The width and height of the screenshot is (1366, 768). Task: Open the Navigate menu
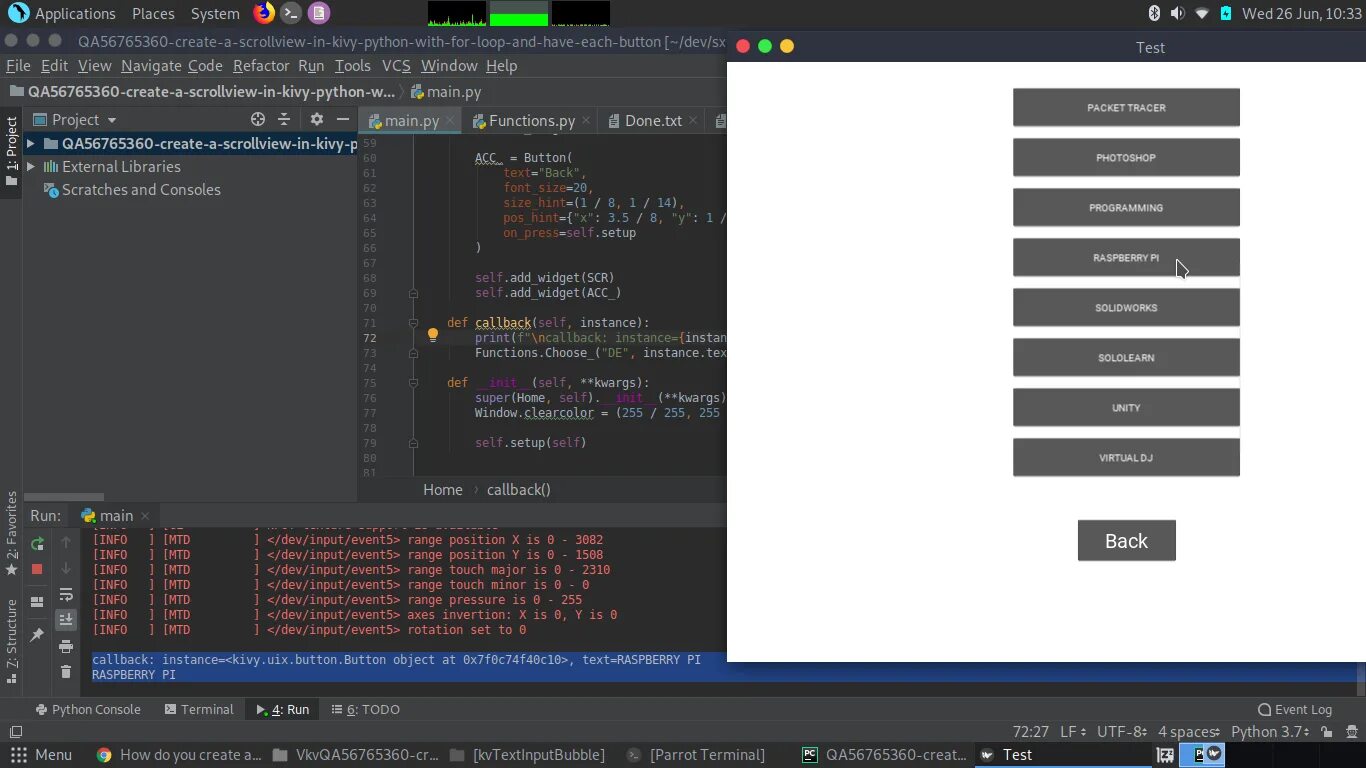click(x=151, y=65)
